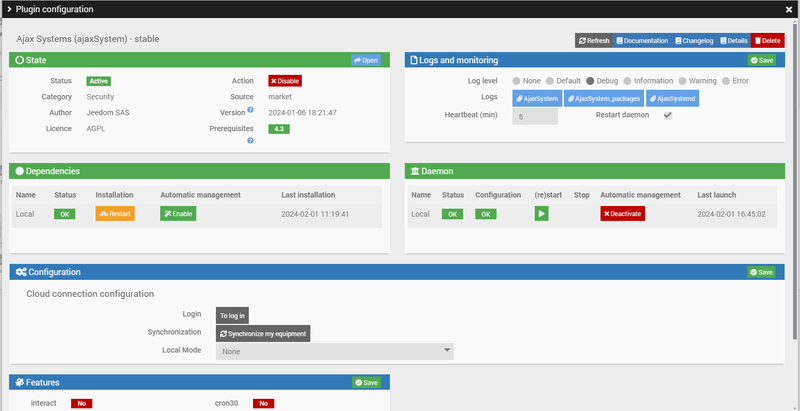
Task: Click the Dependencies header icon
Action: pos(19,171)
